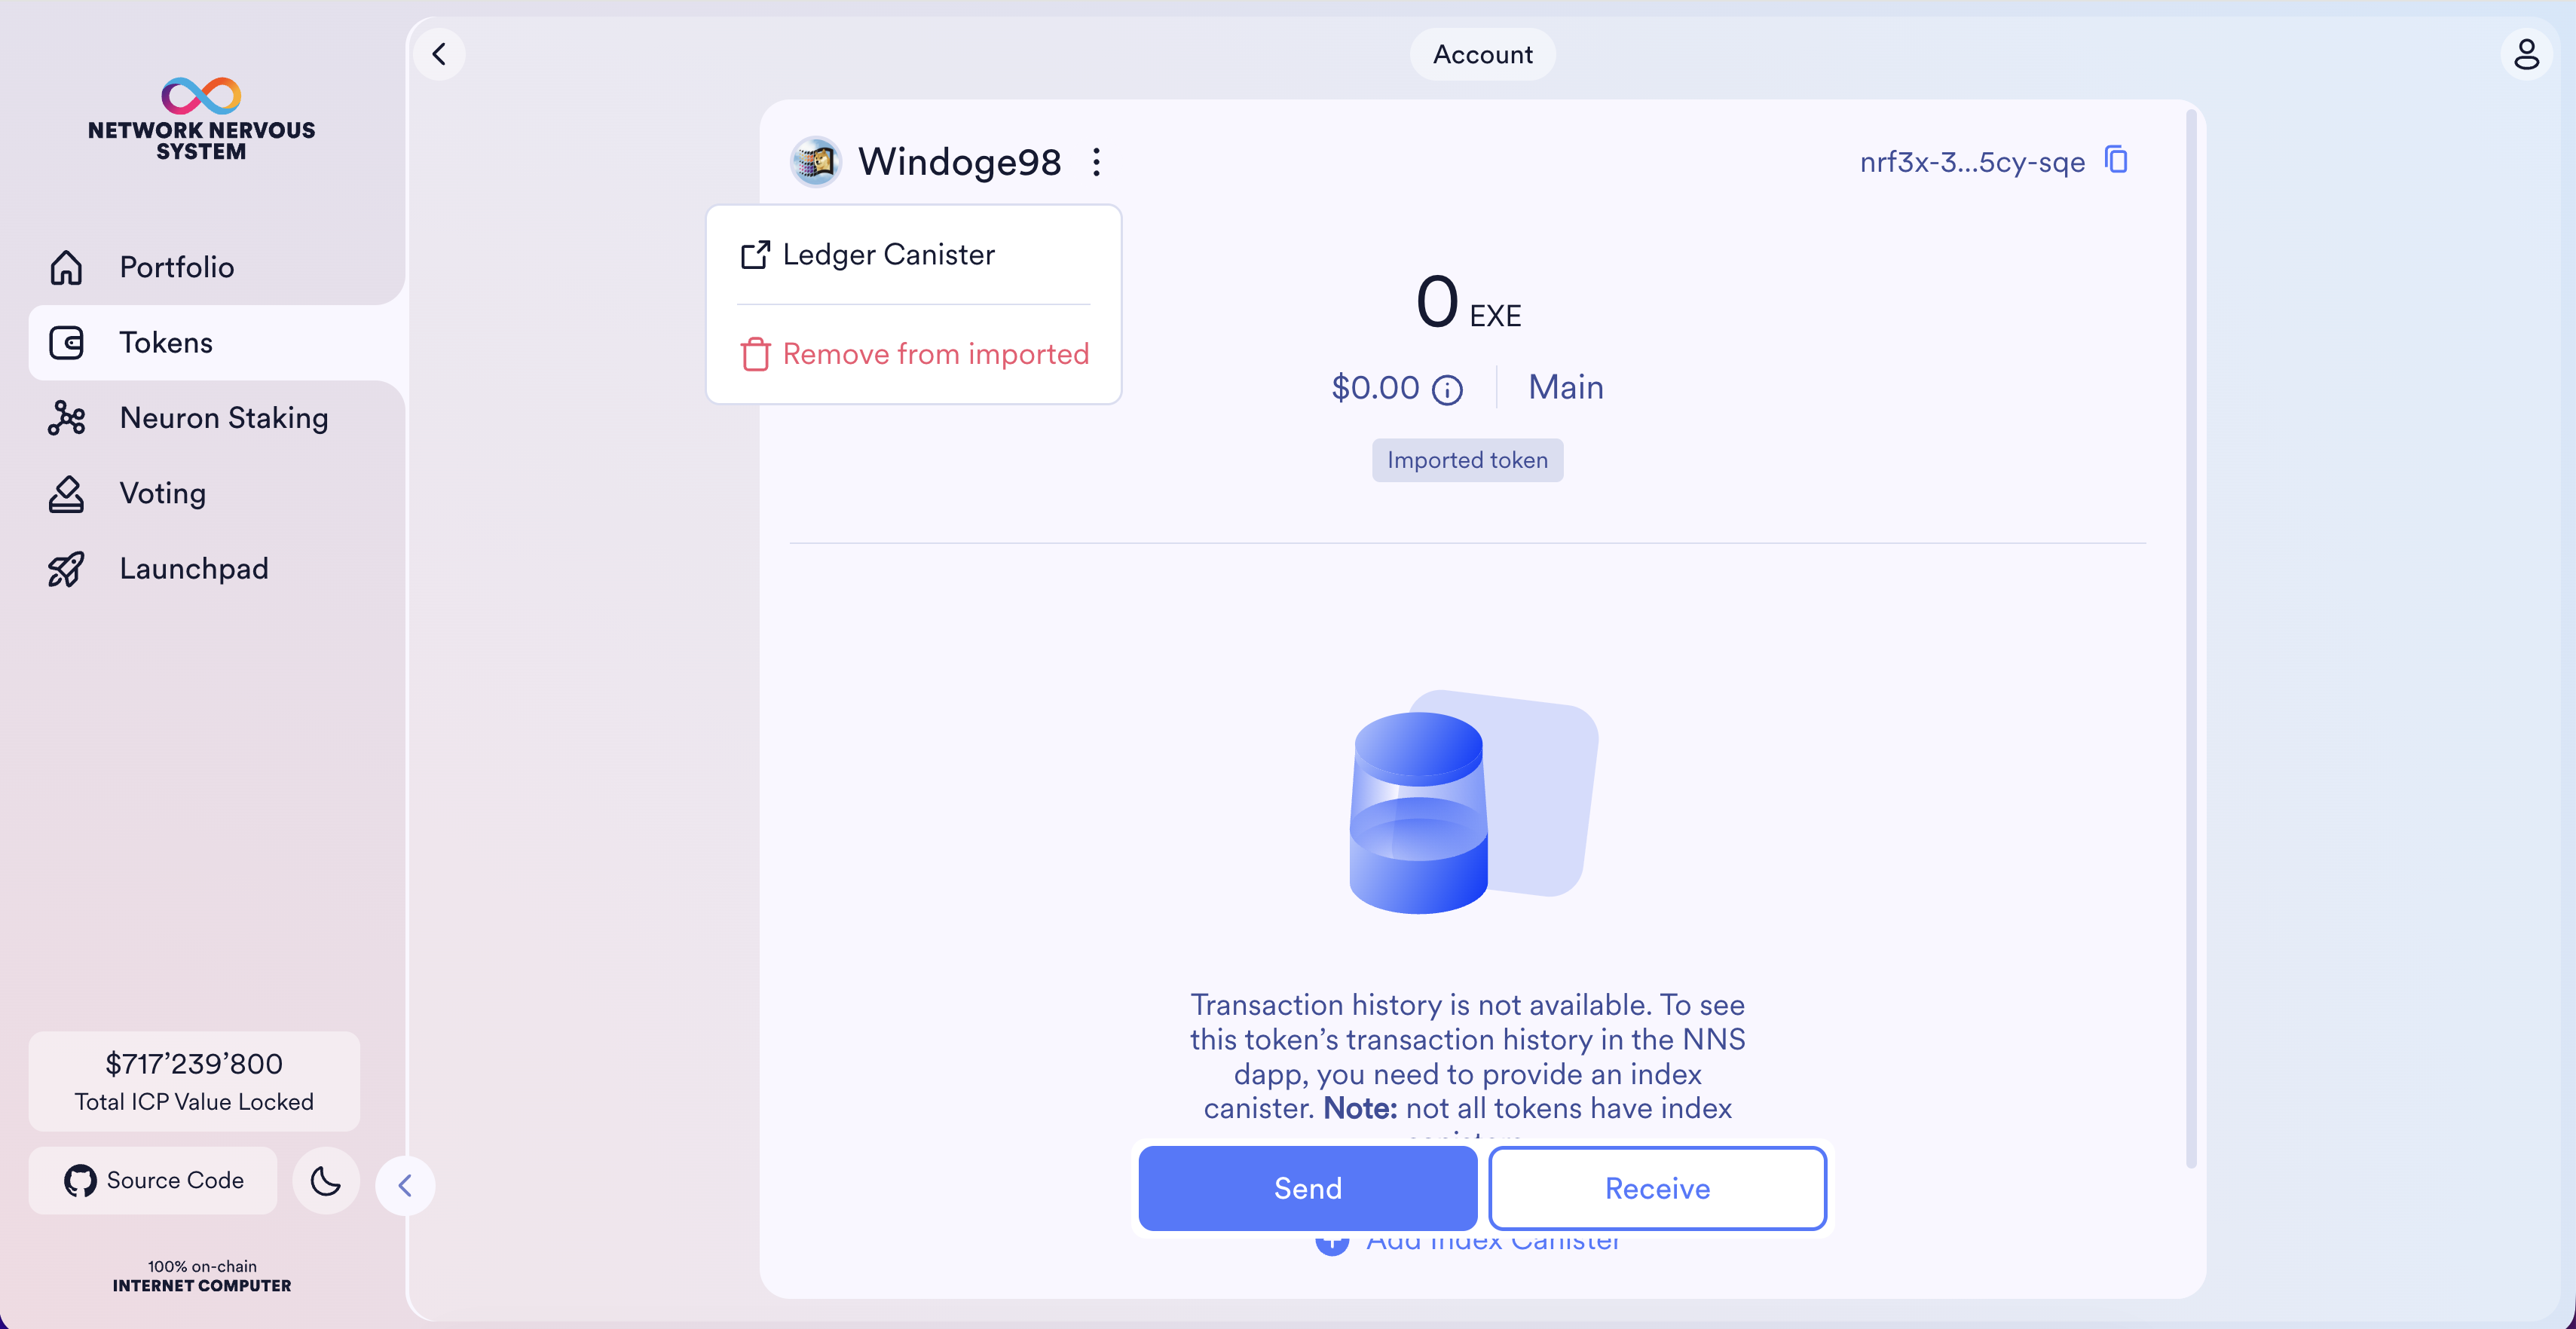
Task: Click the Launchpad rocket icon
Action: (67, 569)
